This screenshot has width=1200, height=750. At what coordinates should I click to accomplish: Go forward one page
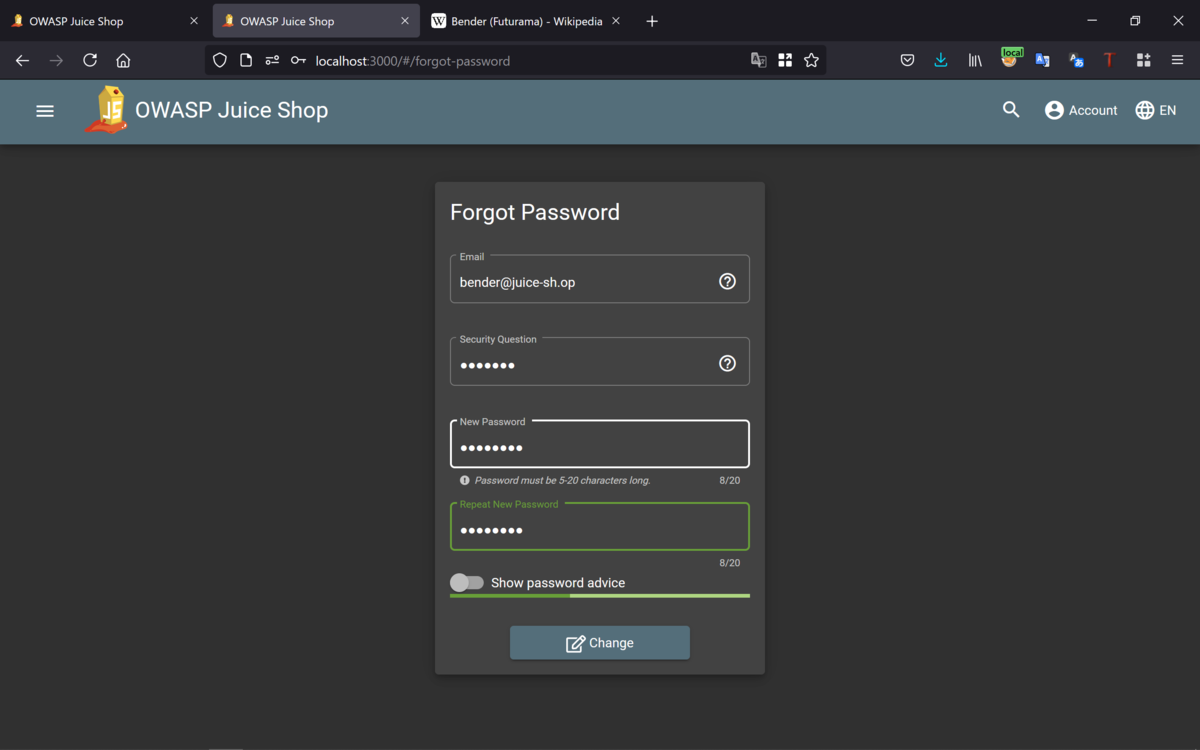(x=56, y=60)
